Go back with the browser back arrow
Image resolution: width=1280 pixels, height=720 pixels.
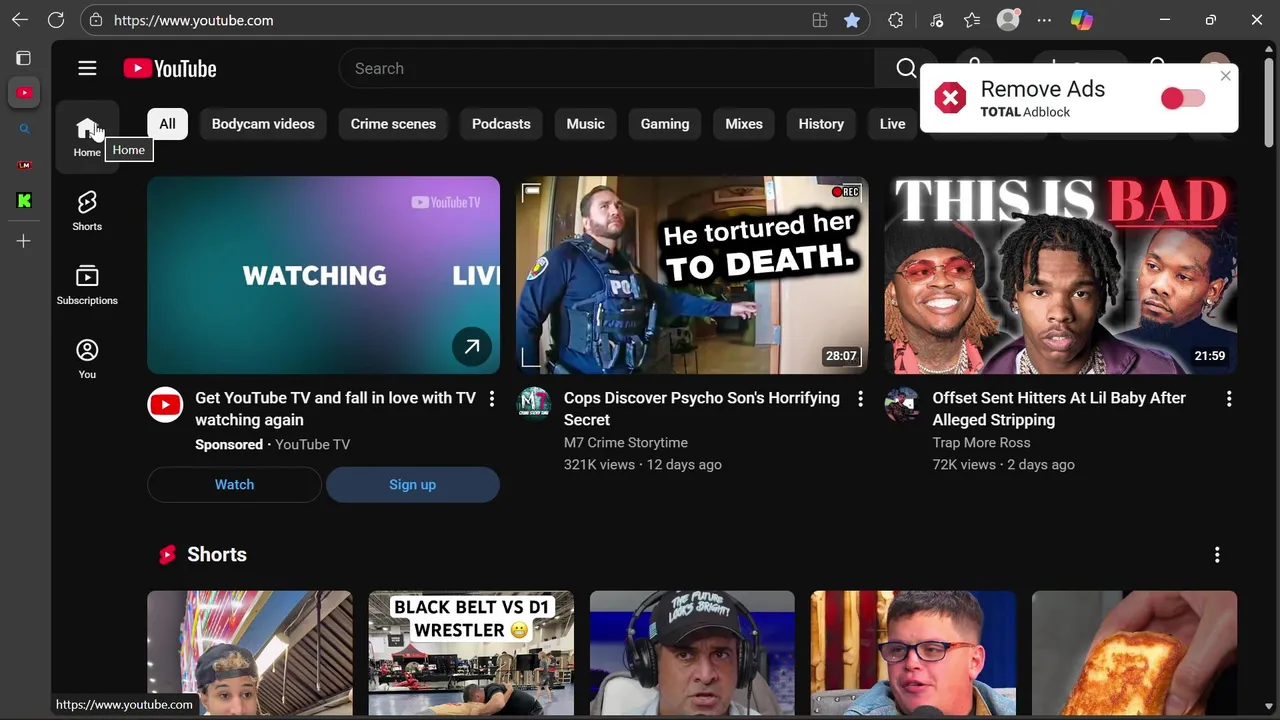(x=20, y=20)
